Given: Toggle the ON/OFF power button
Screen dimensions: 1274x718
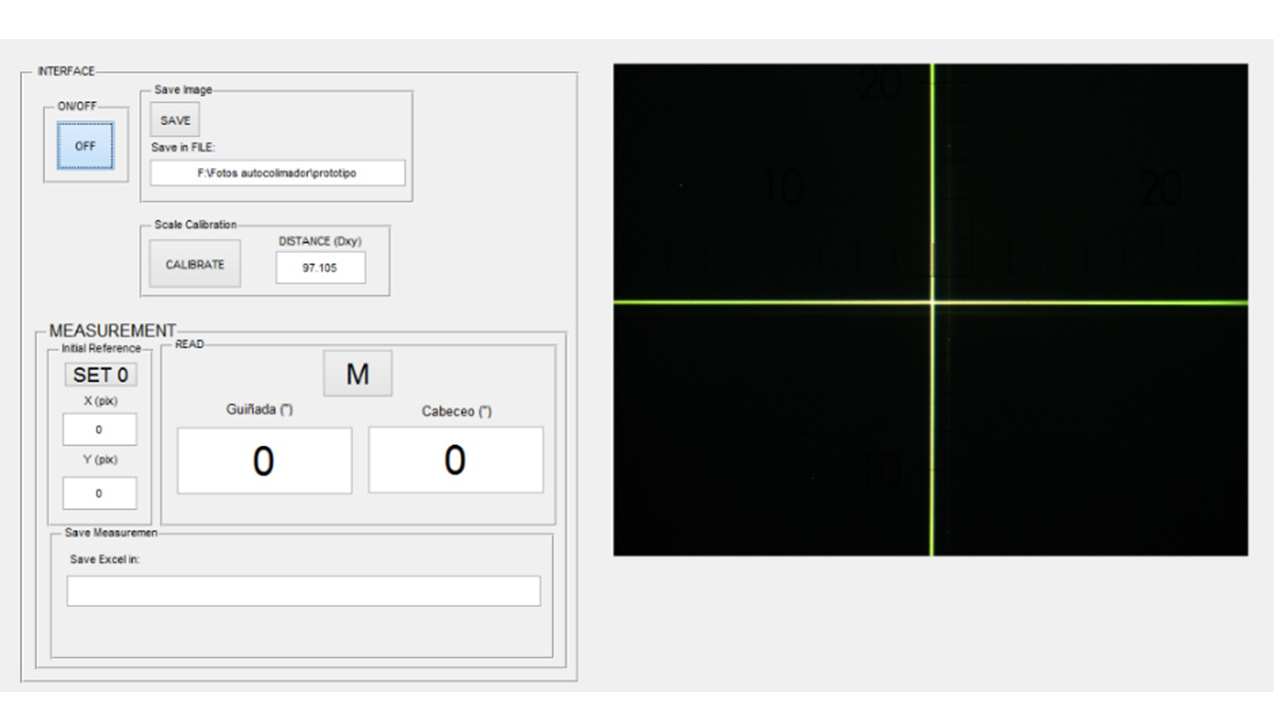Looking at the screenshot, I should coord(85,146).
